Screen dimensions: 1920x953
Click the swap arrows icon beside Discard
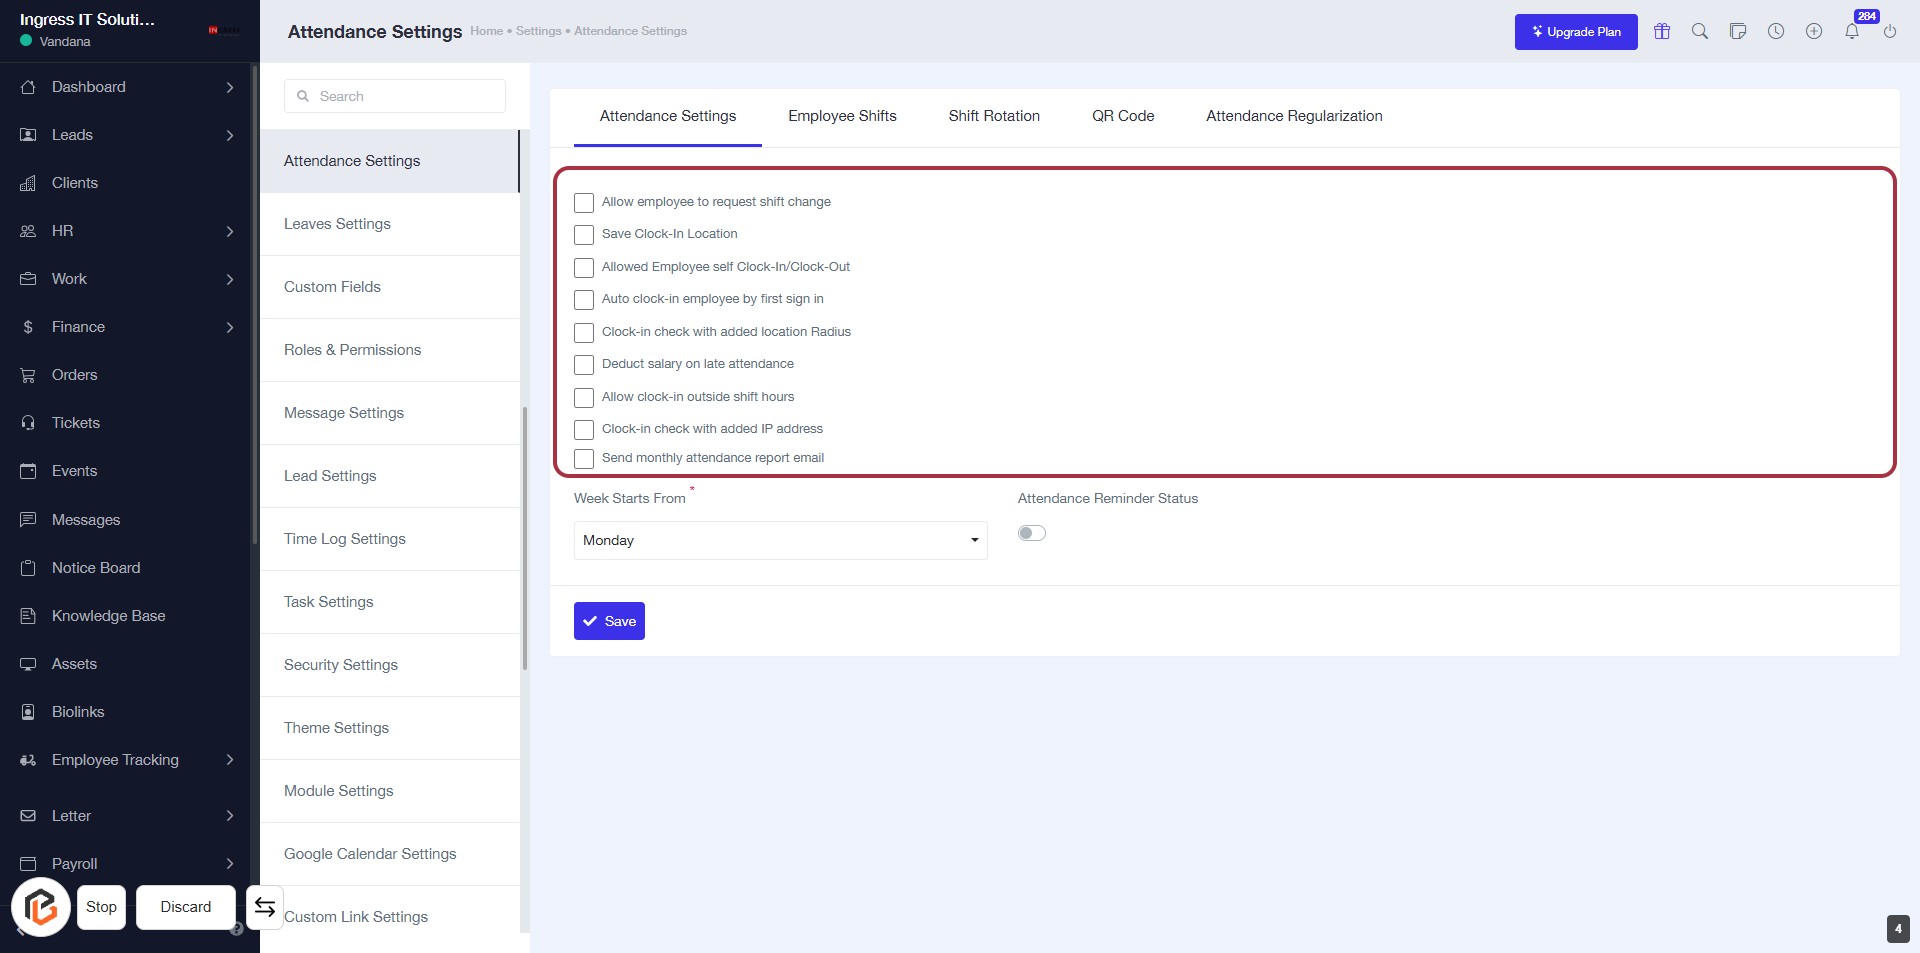(x=265, y=907)
